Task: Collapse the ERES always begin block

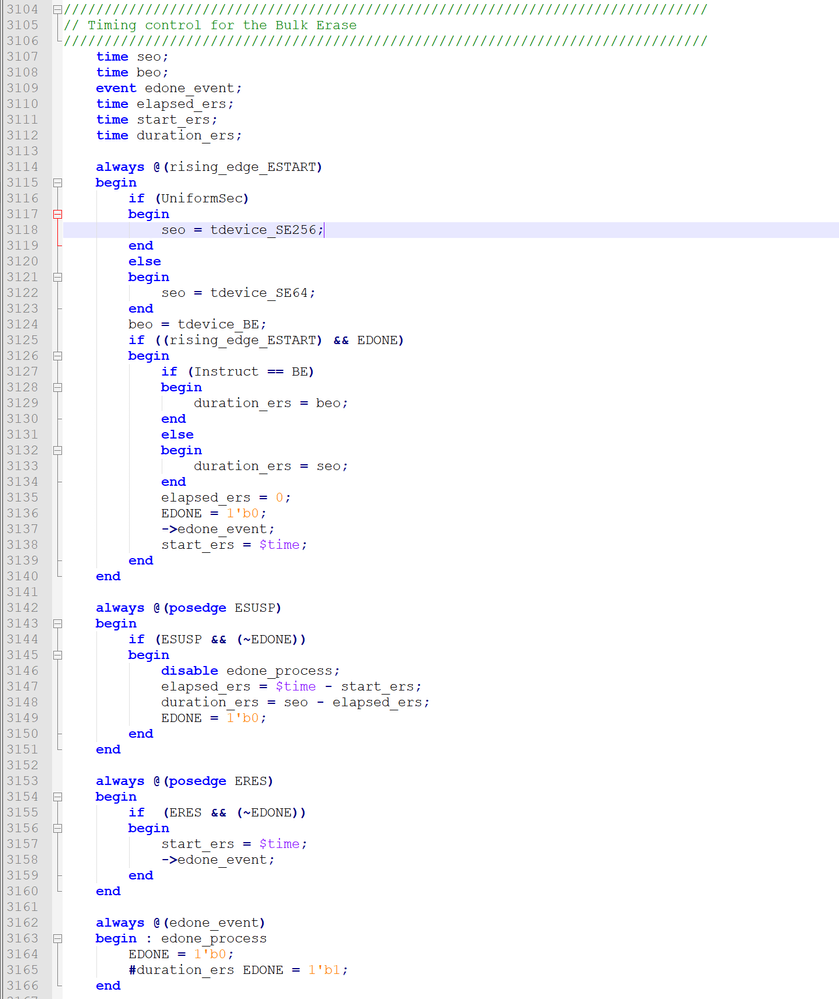Action: [57, 796]
